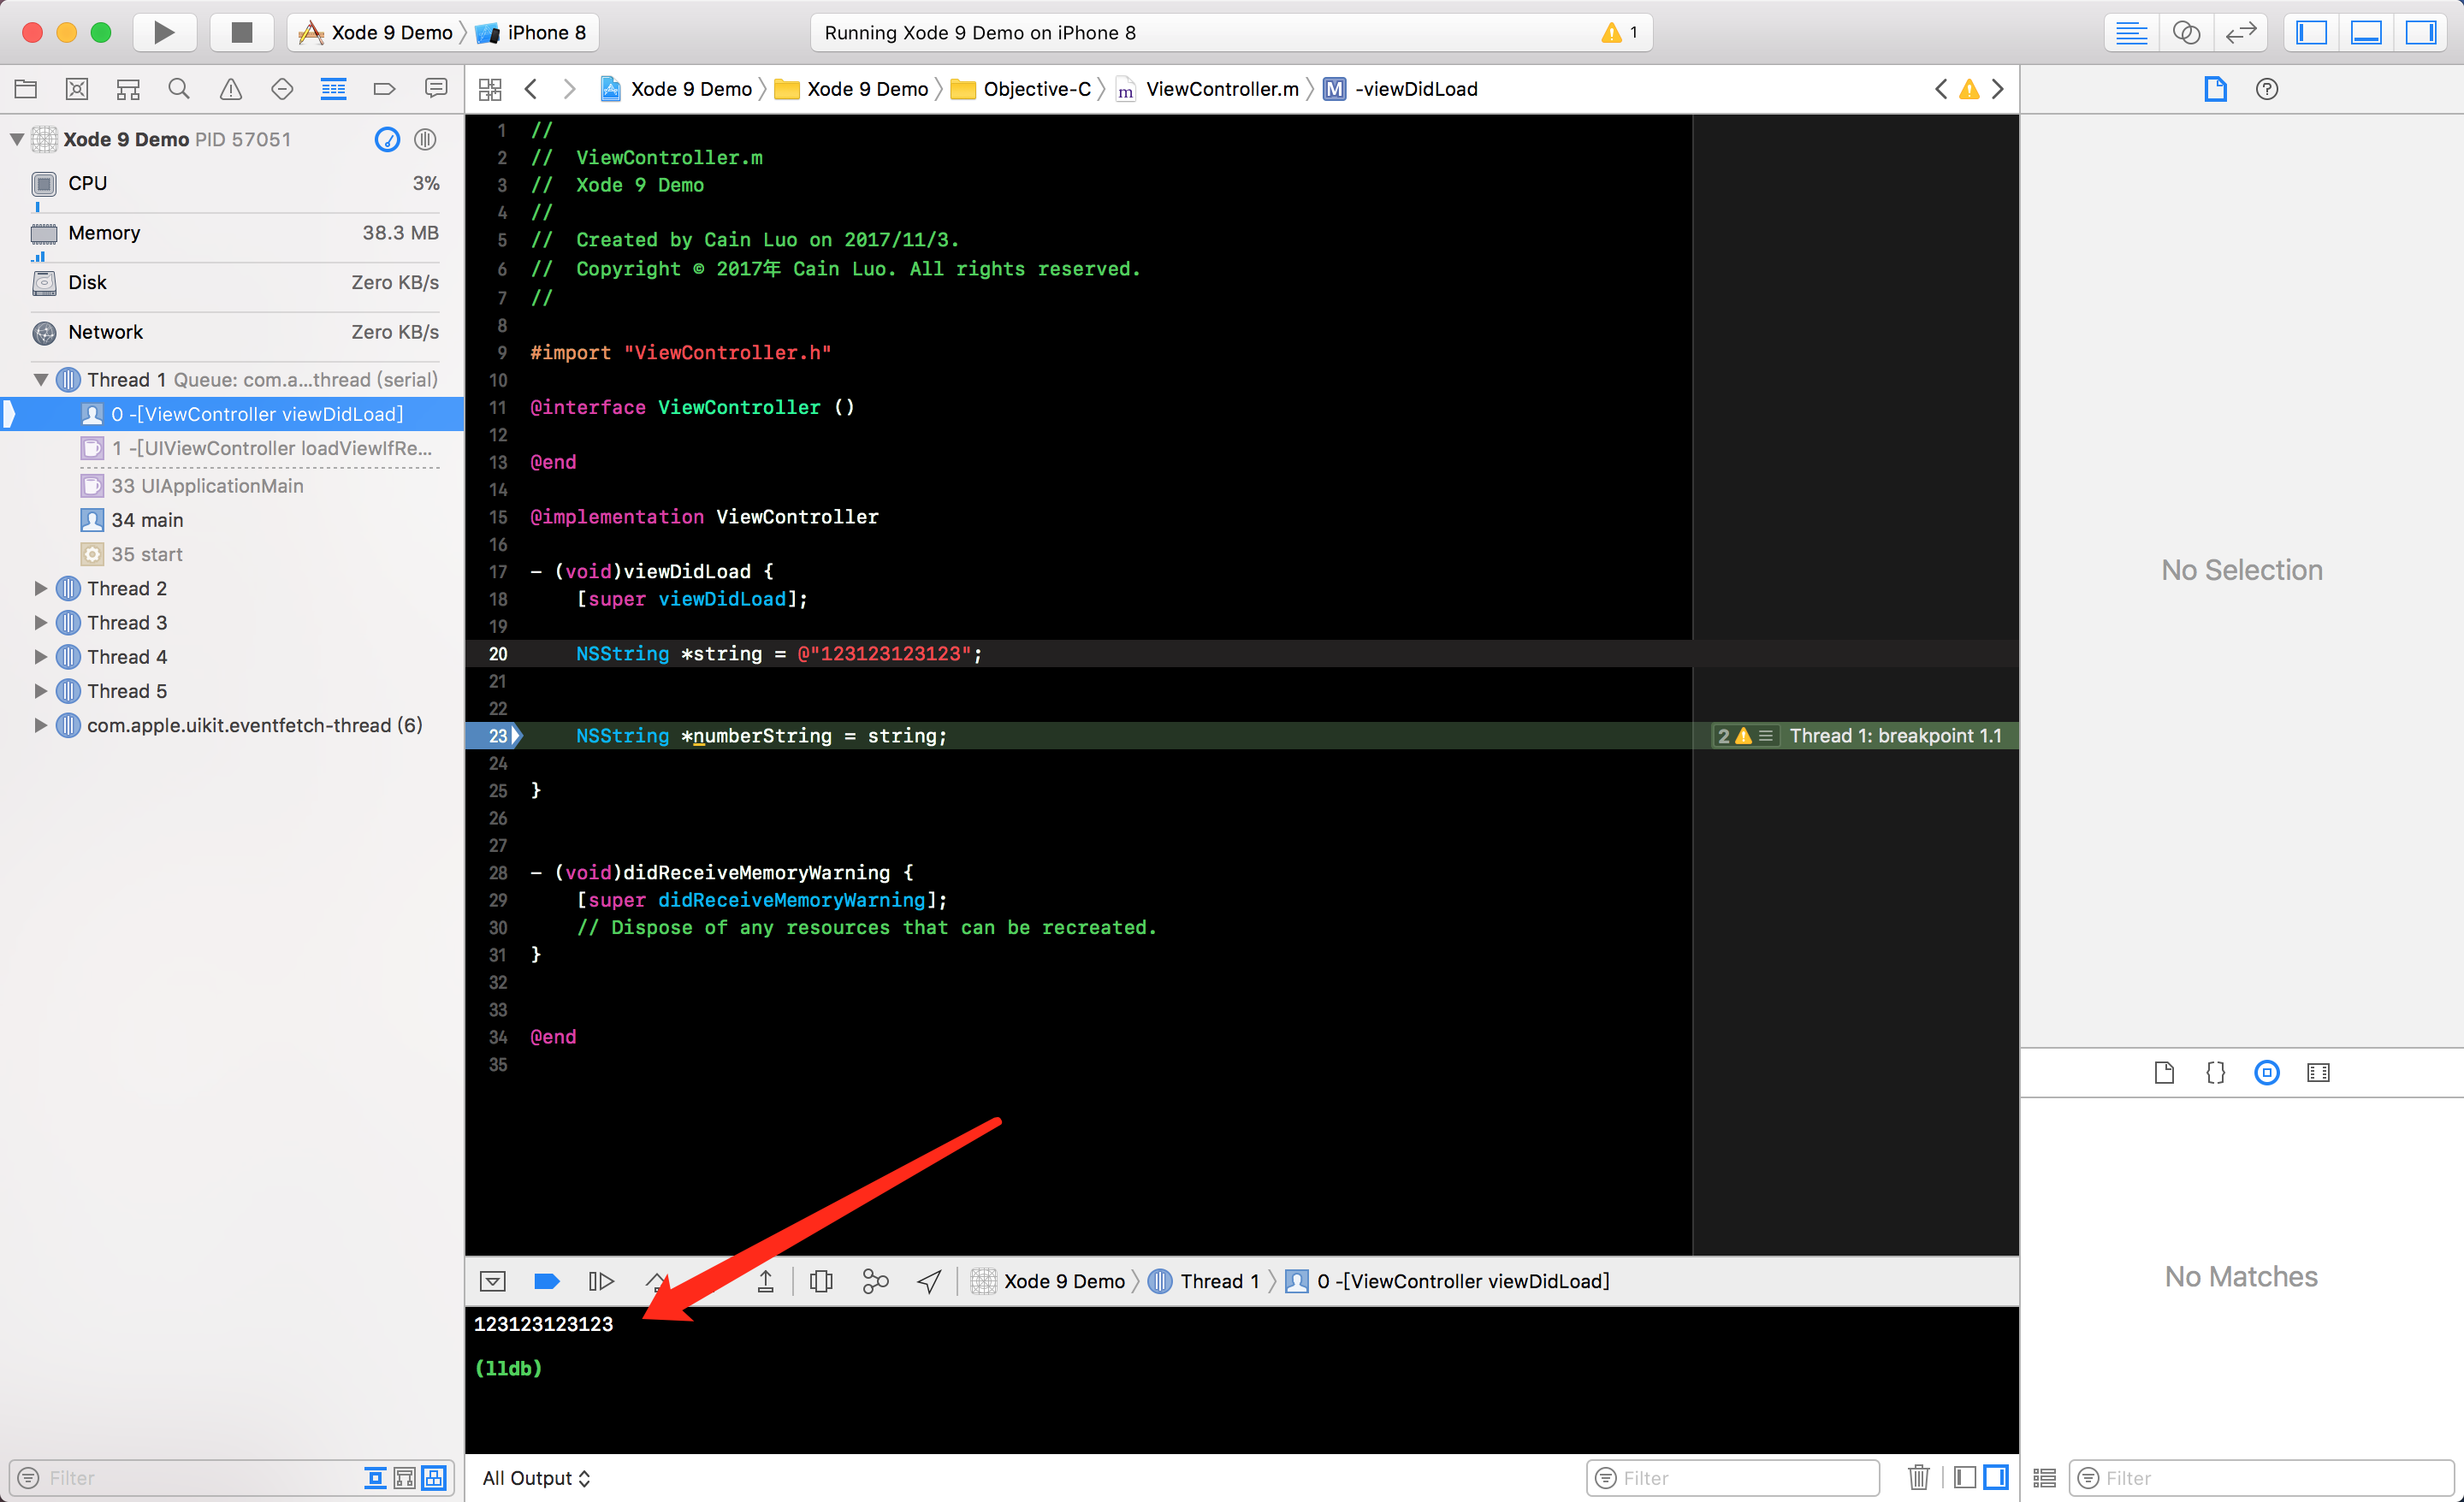
Task: Clear console with trash icon
Action: [1918, 1477]
